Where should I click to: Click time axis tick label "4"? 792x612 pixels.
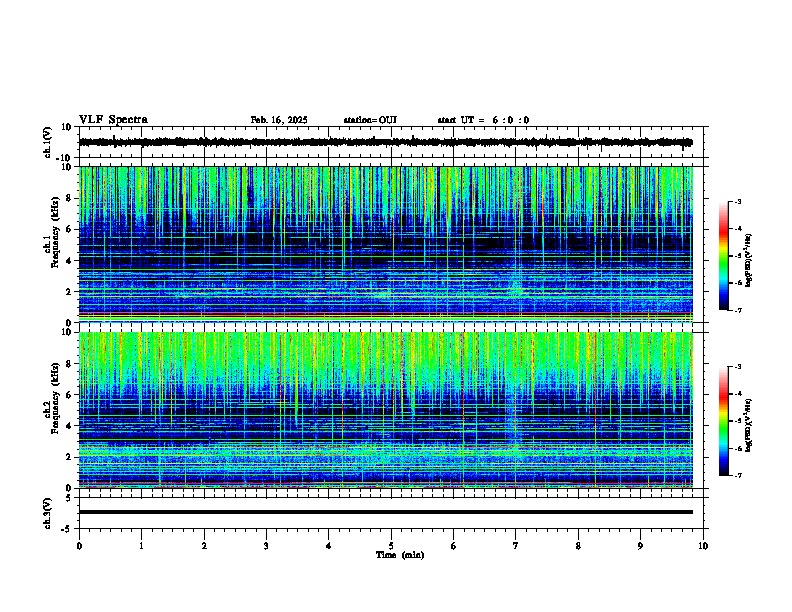pyautogui.click(x=329, y=546)
